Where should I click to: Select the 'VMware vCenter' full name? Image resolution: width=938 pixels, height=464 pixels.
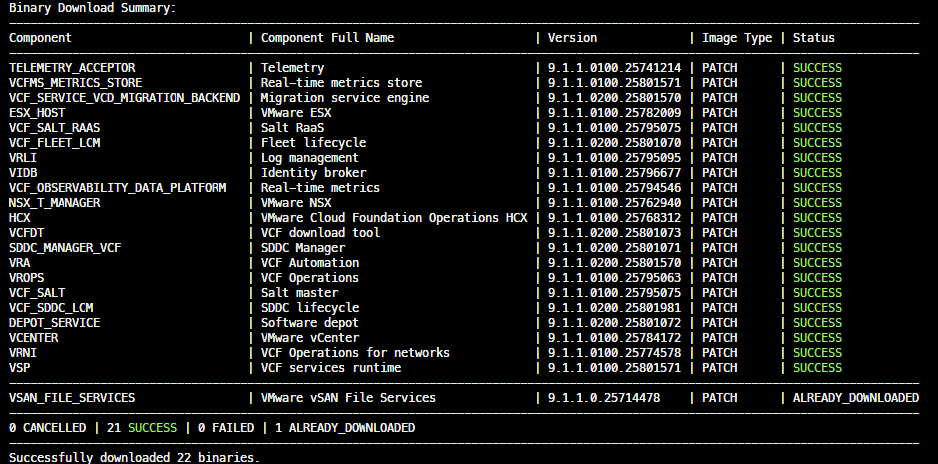(x=310, y=337)
